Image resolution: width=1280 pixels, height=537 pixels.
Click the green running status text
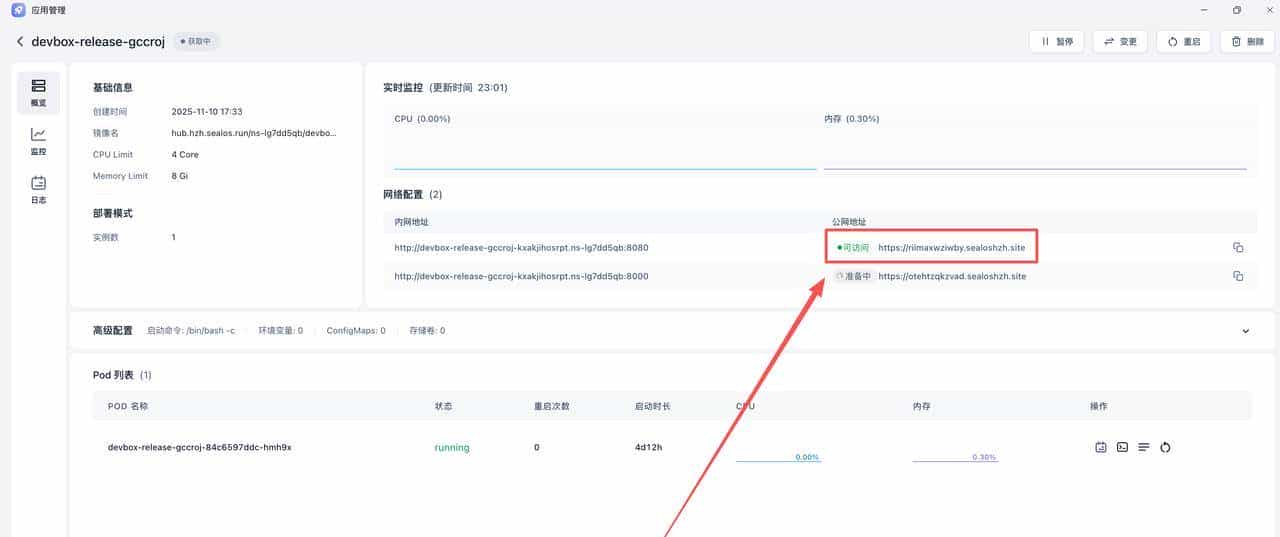point(452,447)
